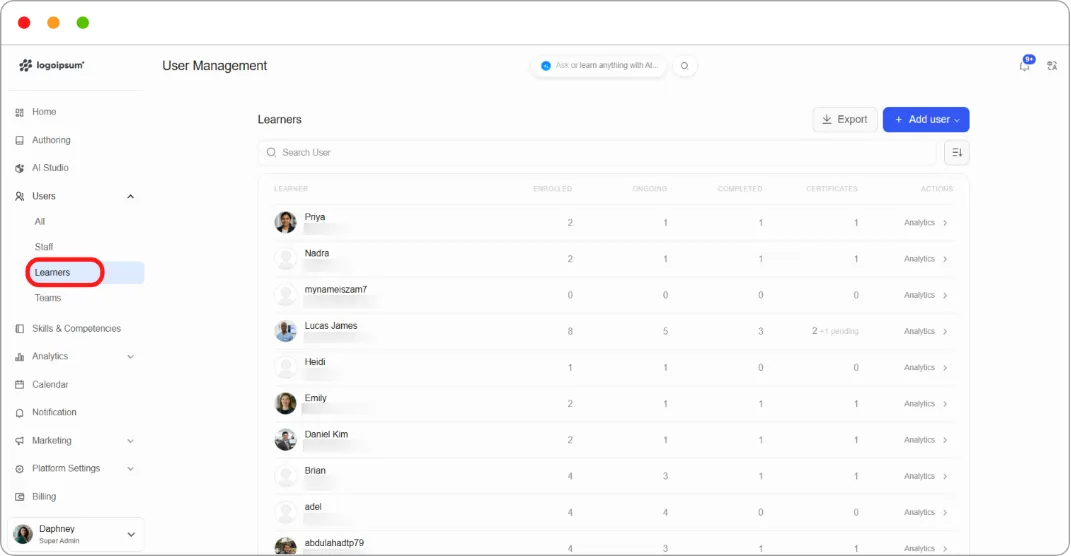Collapse the Users sidebar section
This screenshot has width=1071, height=556.
pyautogui.click(x=130, y=197)
